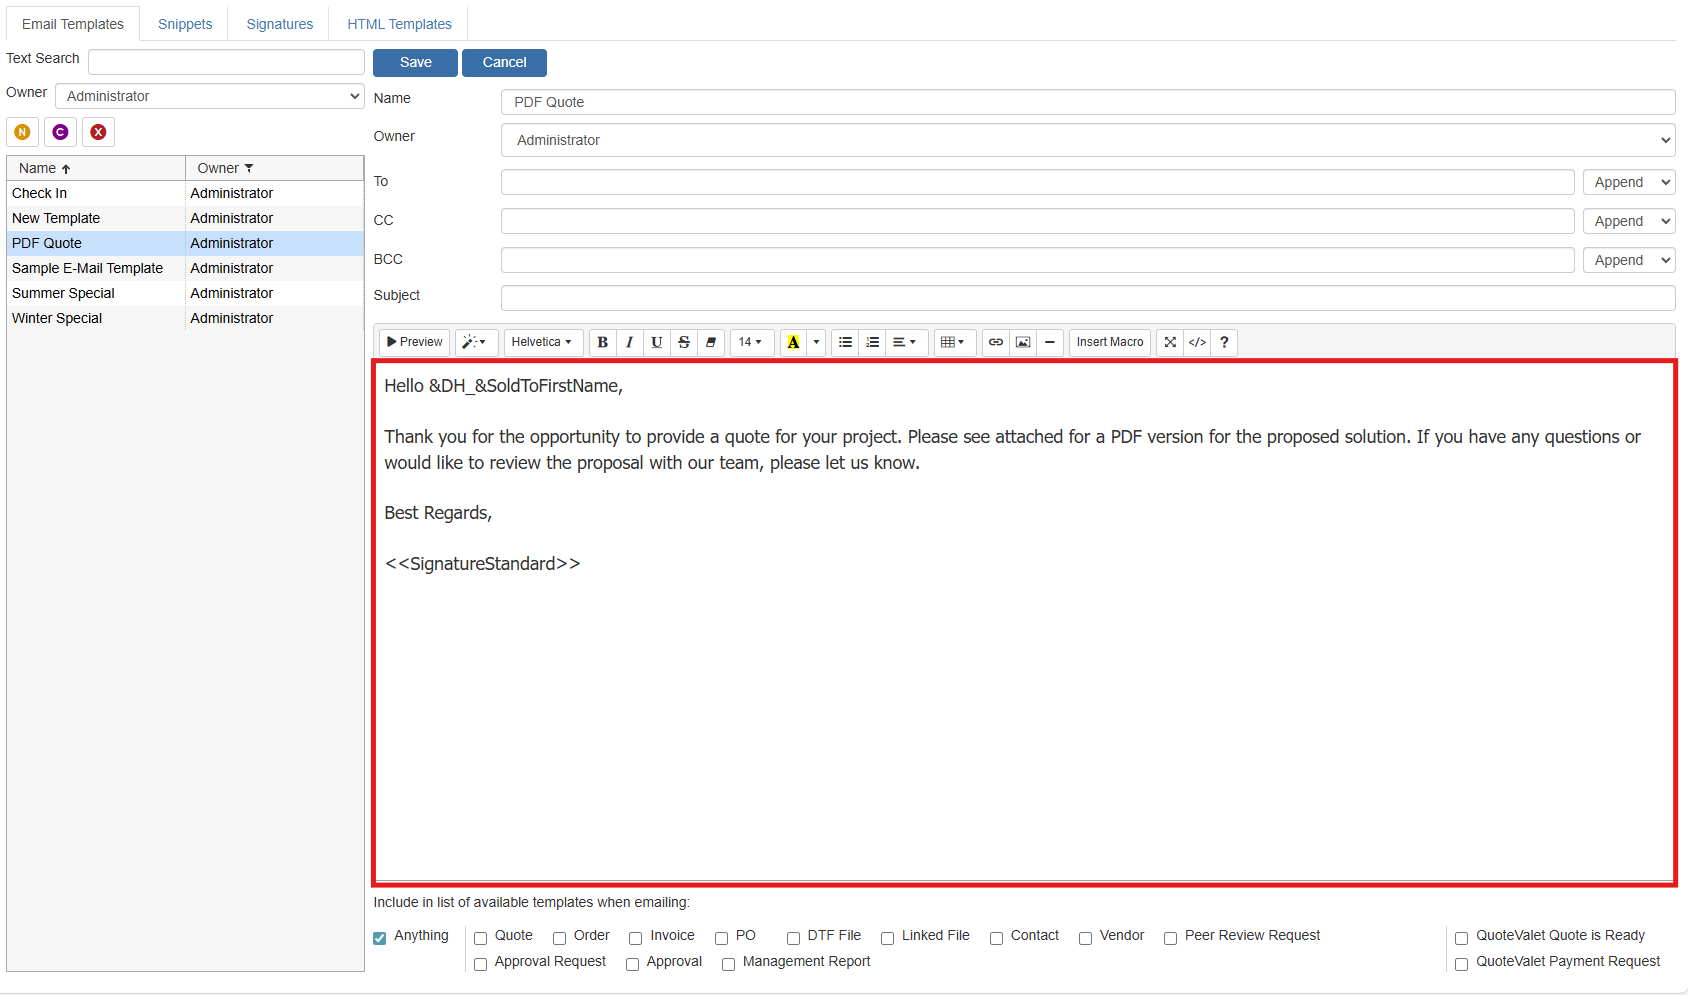Insert a hyperlink using the link icon
The height and width of the screenshot is (995, 1688).
996,342
